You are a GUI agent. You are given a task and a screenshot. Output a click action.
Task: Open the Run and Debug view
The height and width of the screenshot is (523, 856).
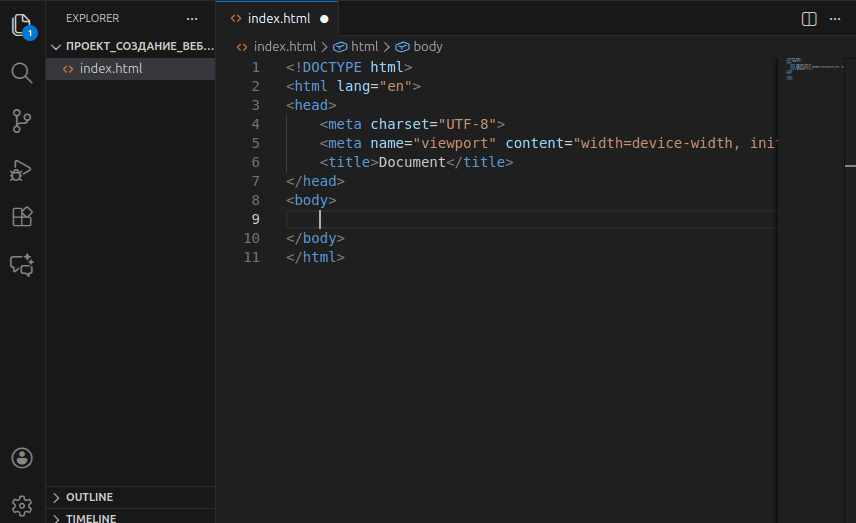click(22, 169)
